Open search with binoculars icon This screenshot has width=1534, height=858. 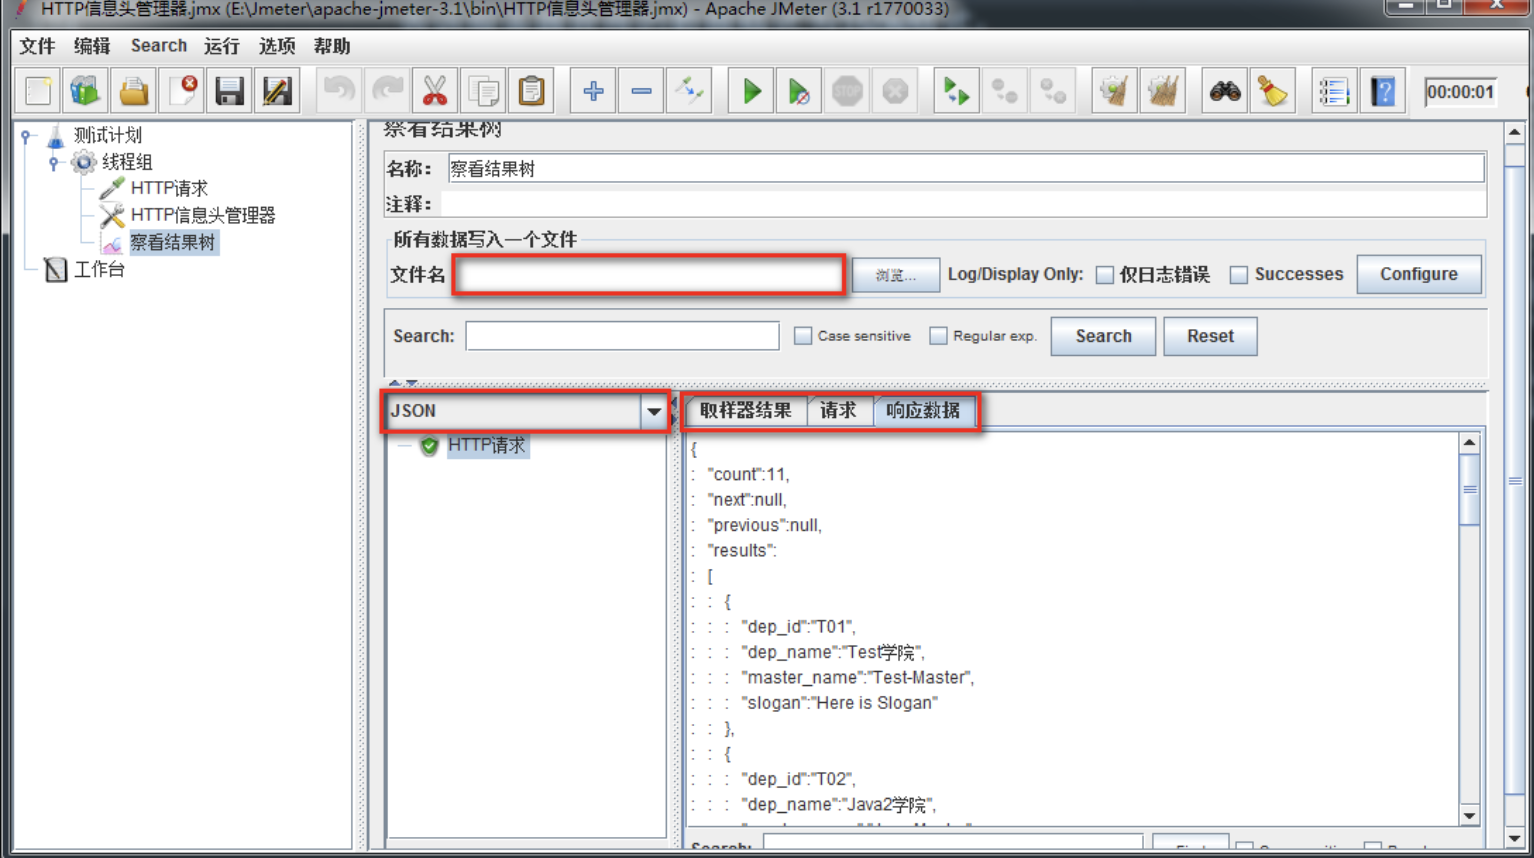(1225, 92)
